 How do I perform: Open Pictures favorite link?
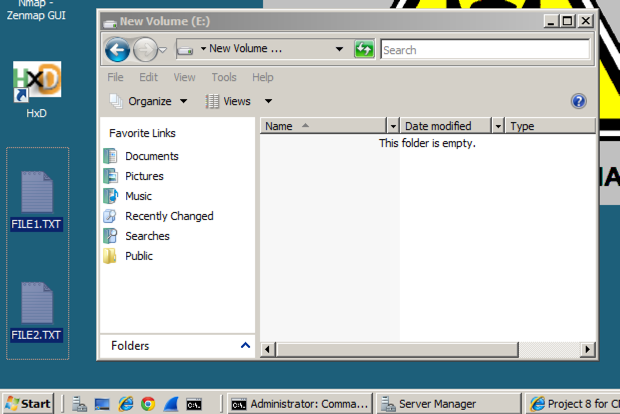[144, 176]
